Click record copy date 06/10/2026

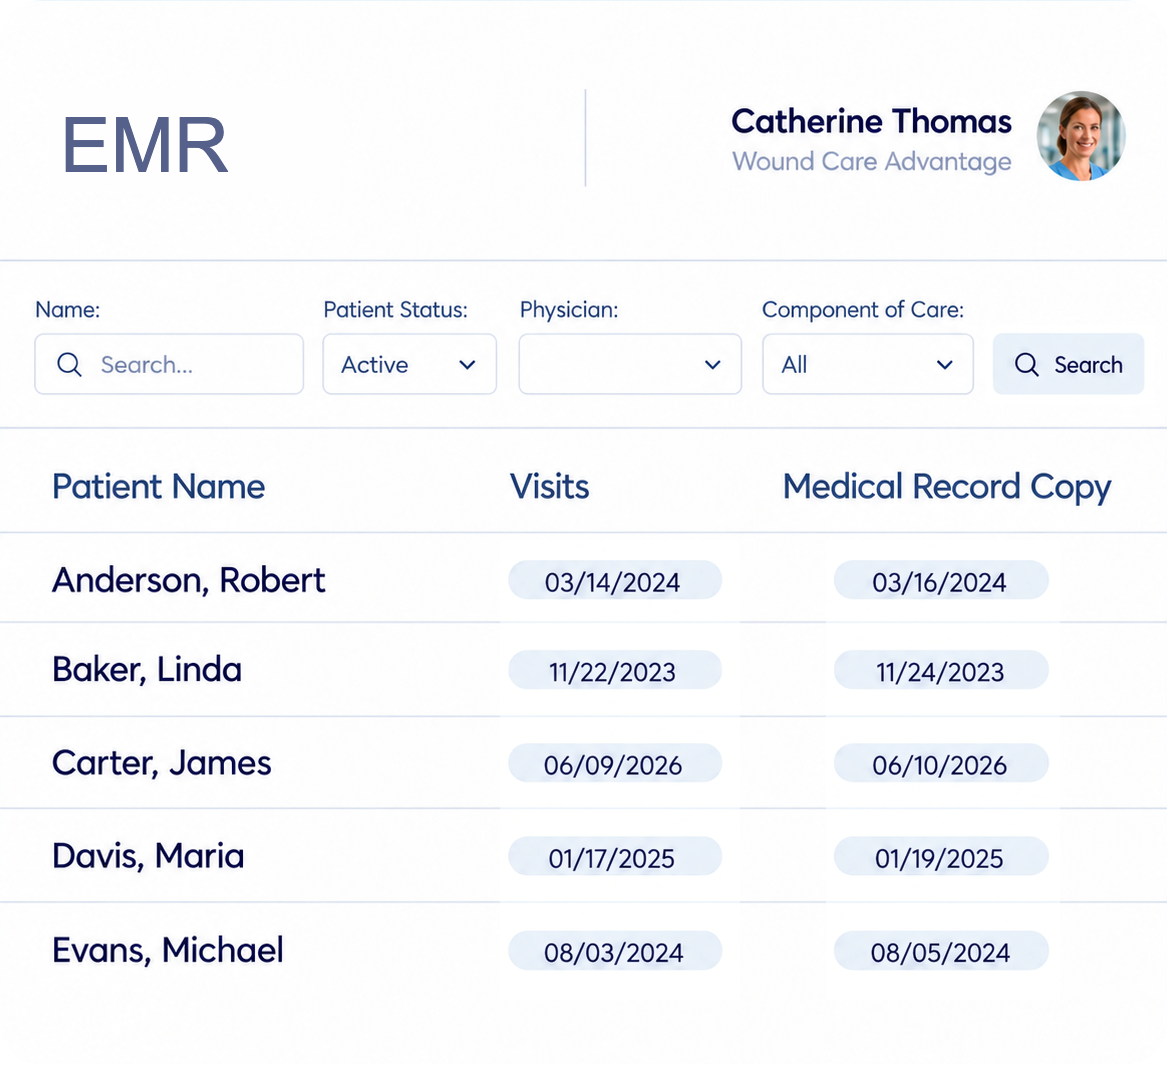(x=941, y=764)
